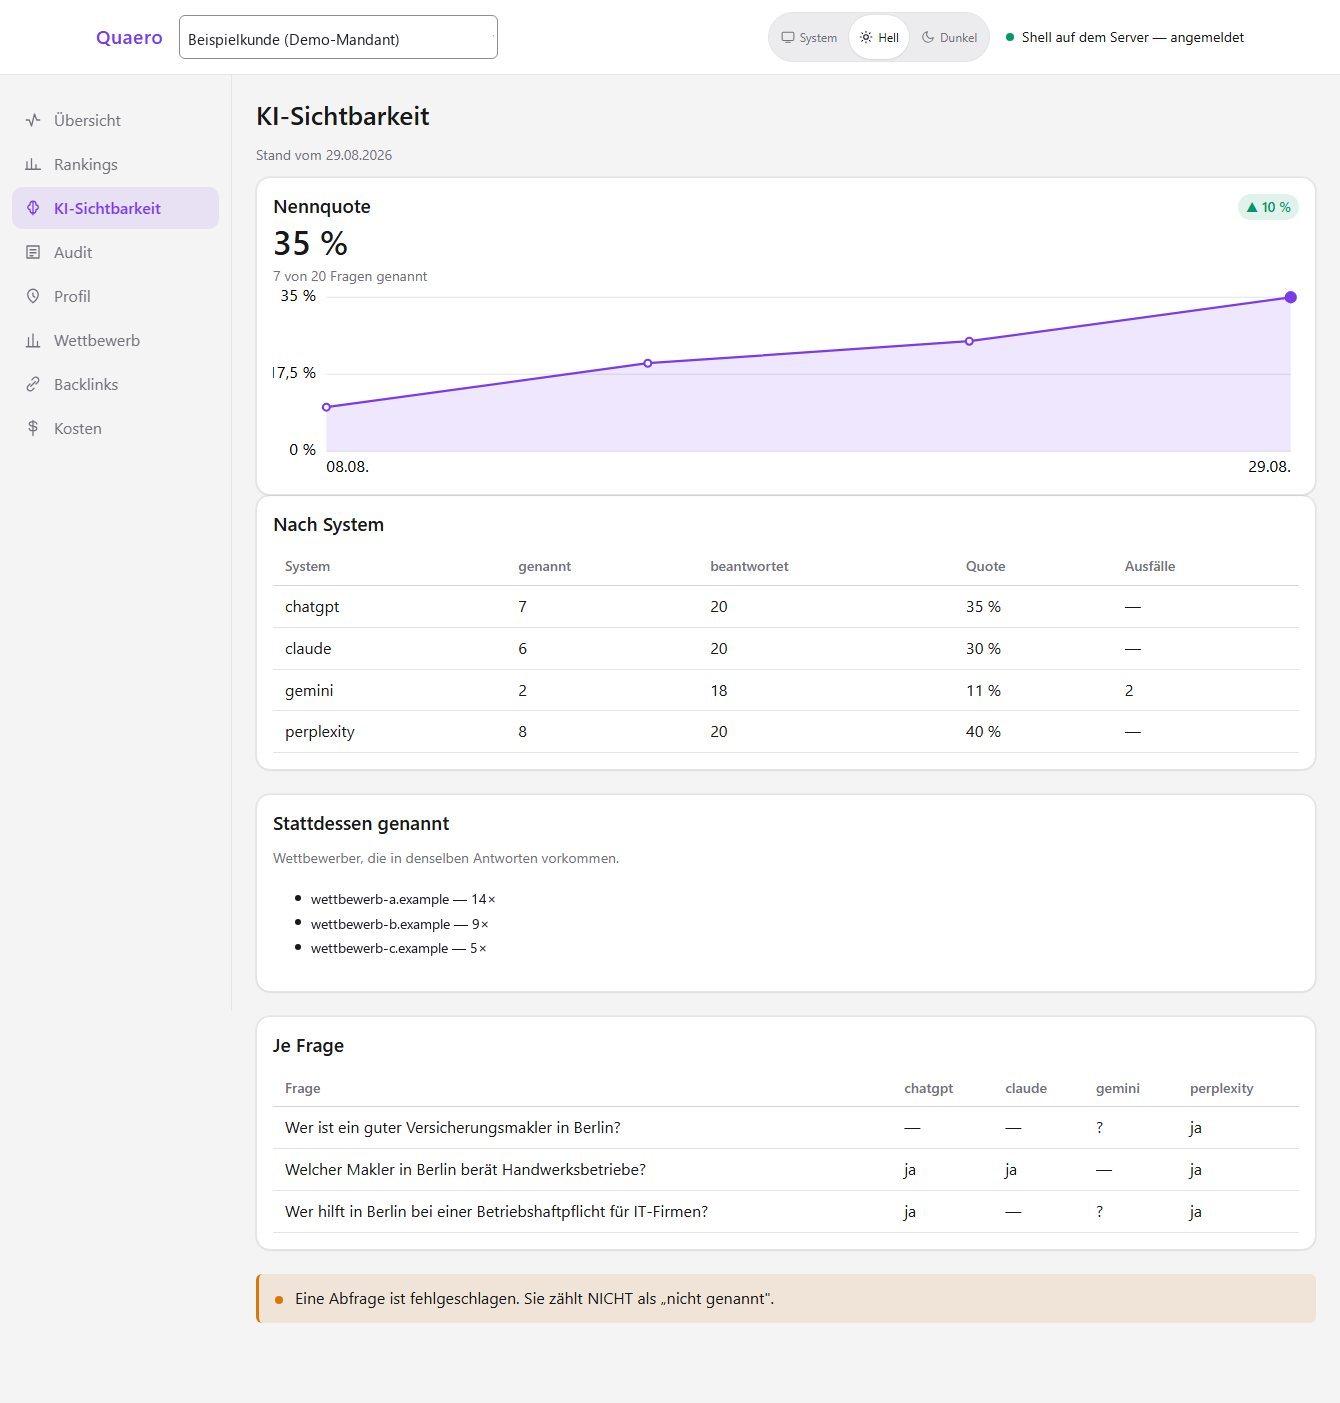The height and width of the screenshot is (1403, 1340).
Task: Click the Wettbewerb chart icon
Action: pos(33,340)
